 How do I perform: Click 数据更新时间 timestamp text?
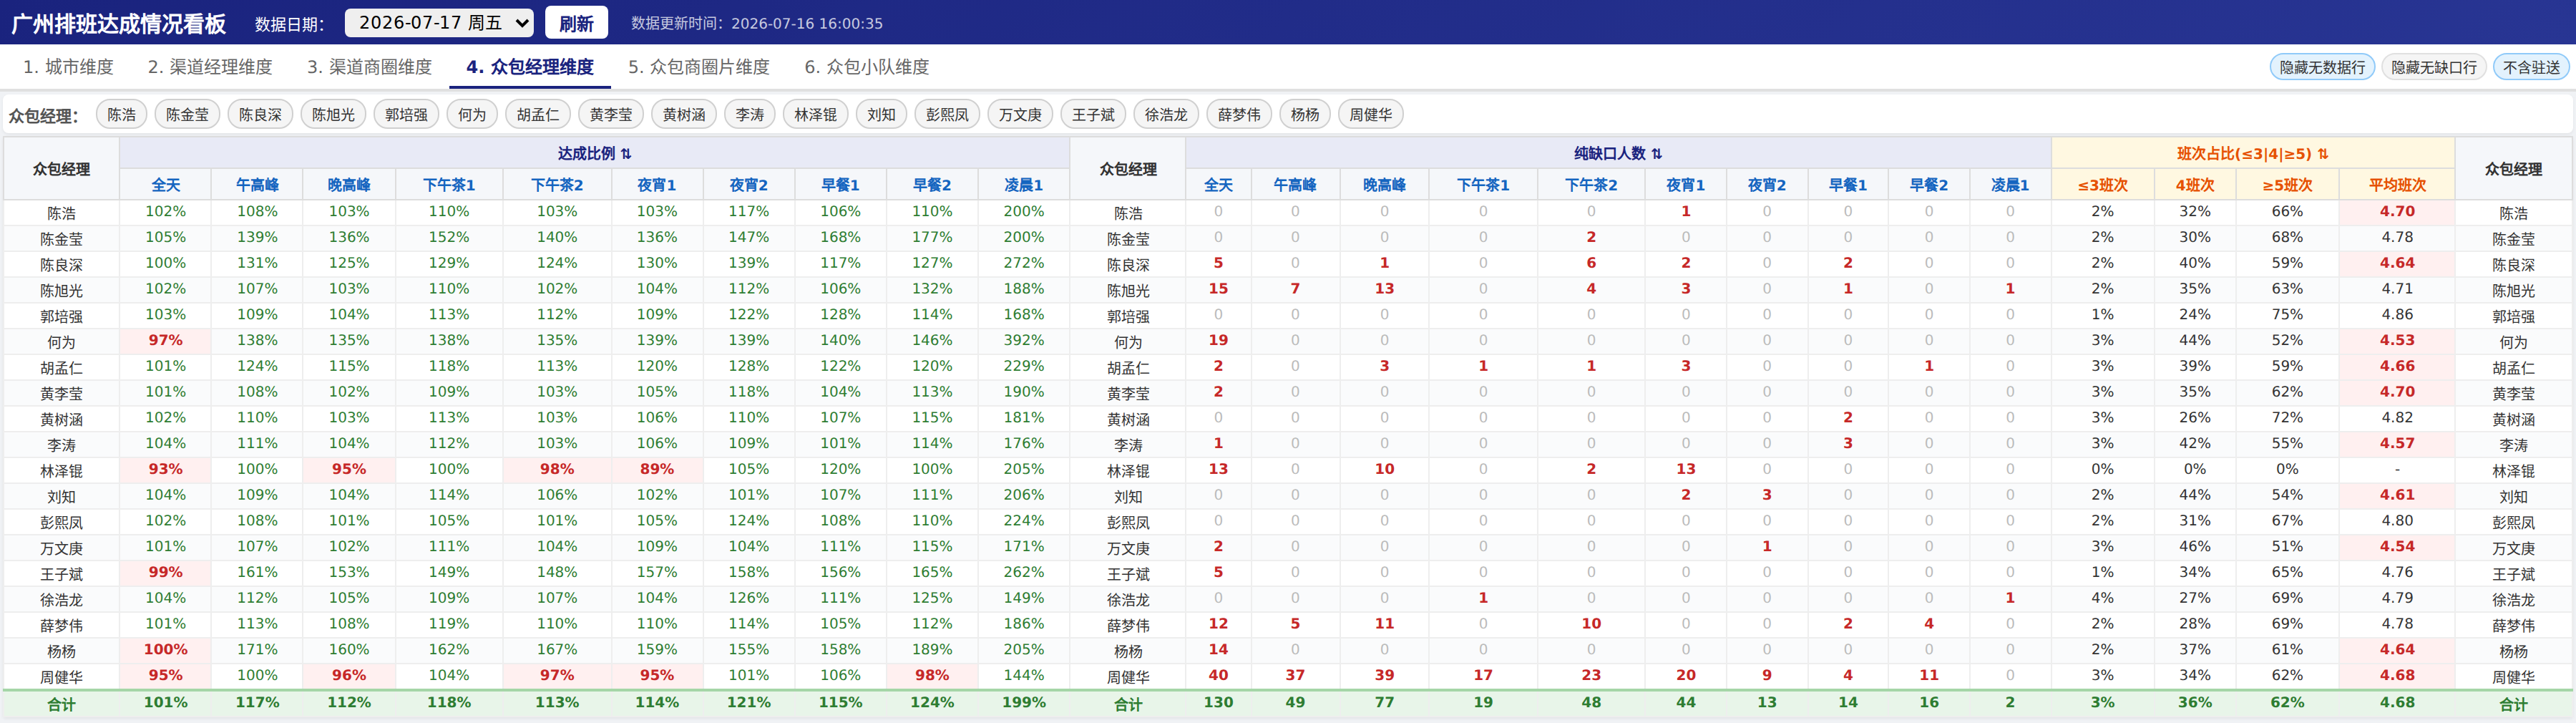(757, 23)
